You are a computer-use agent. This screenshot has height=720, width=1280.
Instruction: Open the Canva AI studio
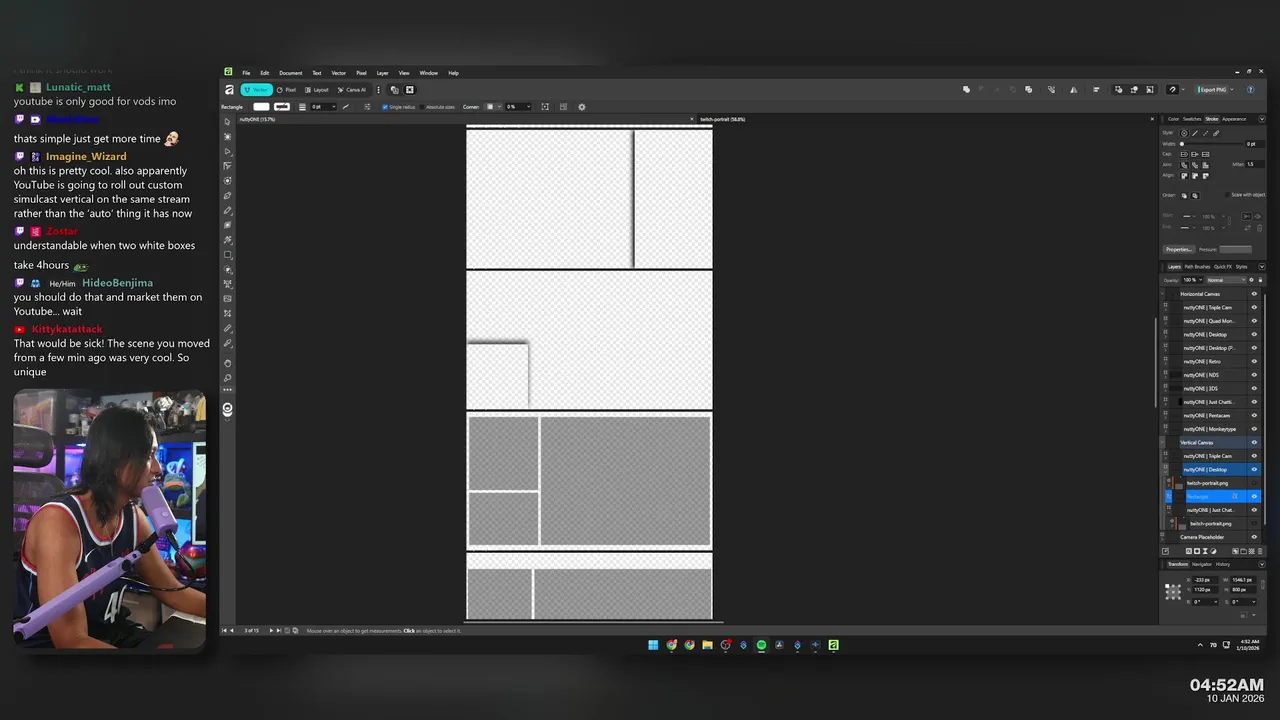352,90
